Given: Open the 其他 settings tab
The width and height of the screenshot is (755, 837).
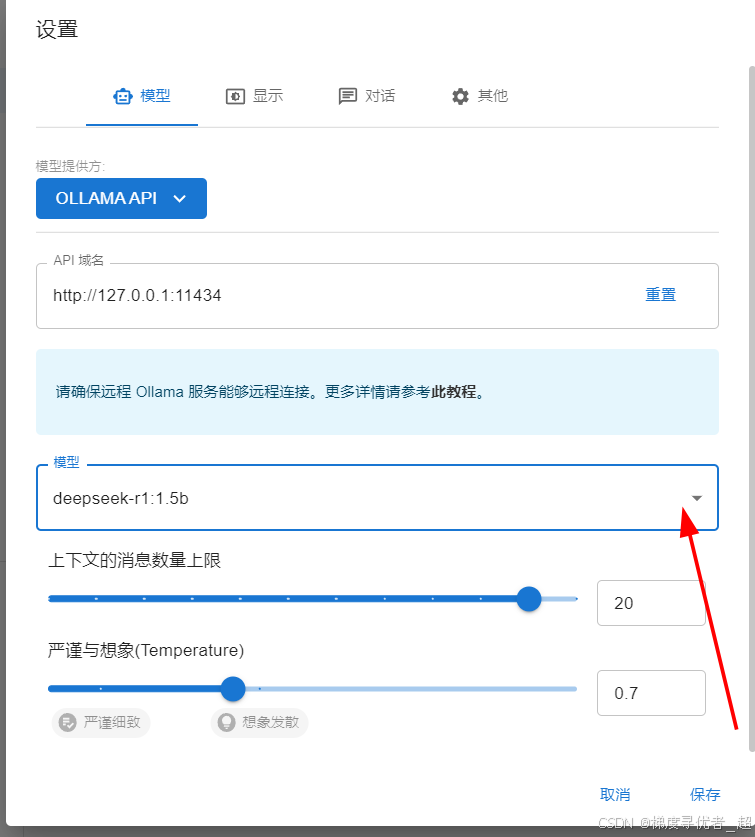Looking at the screenshot, I should pyautogui.click(x=479, y=96).
